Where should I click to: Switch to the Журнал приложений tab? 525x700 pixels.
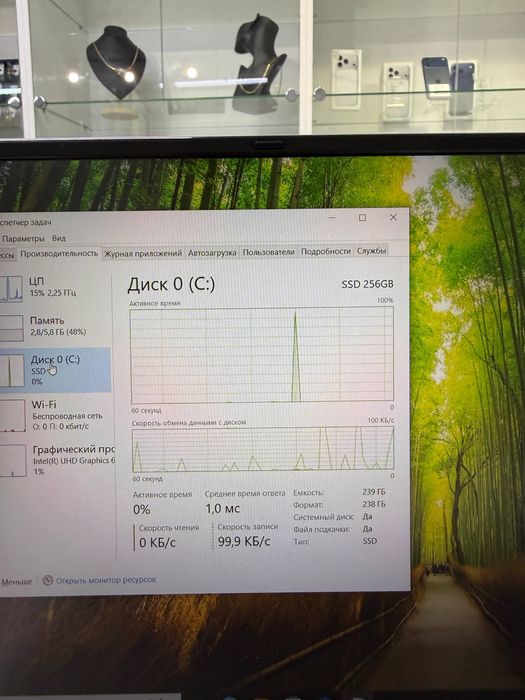(x=143, y=253)
